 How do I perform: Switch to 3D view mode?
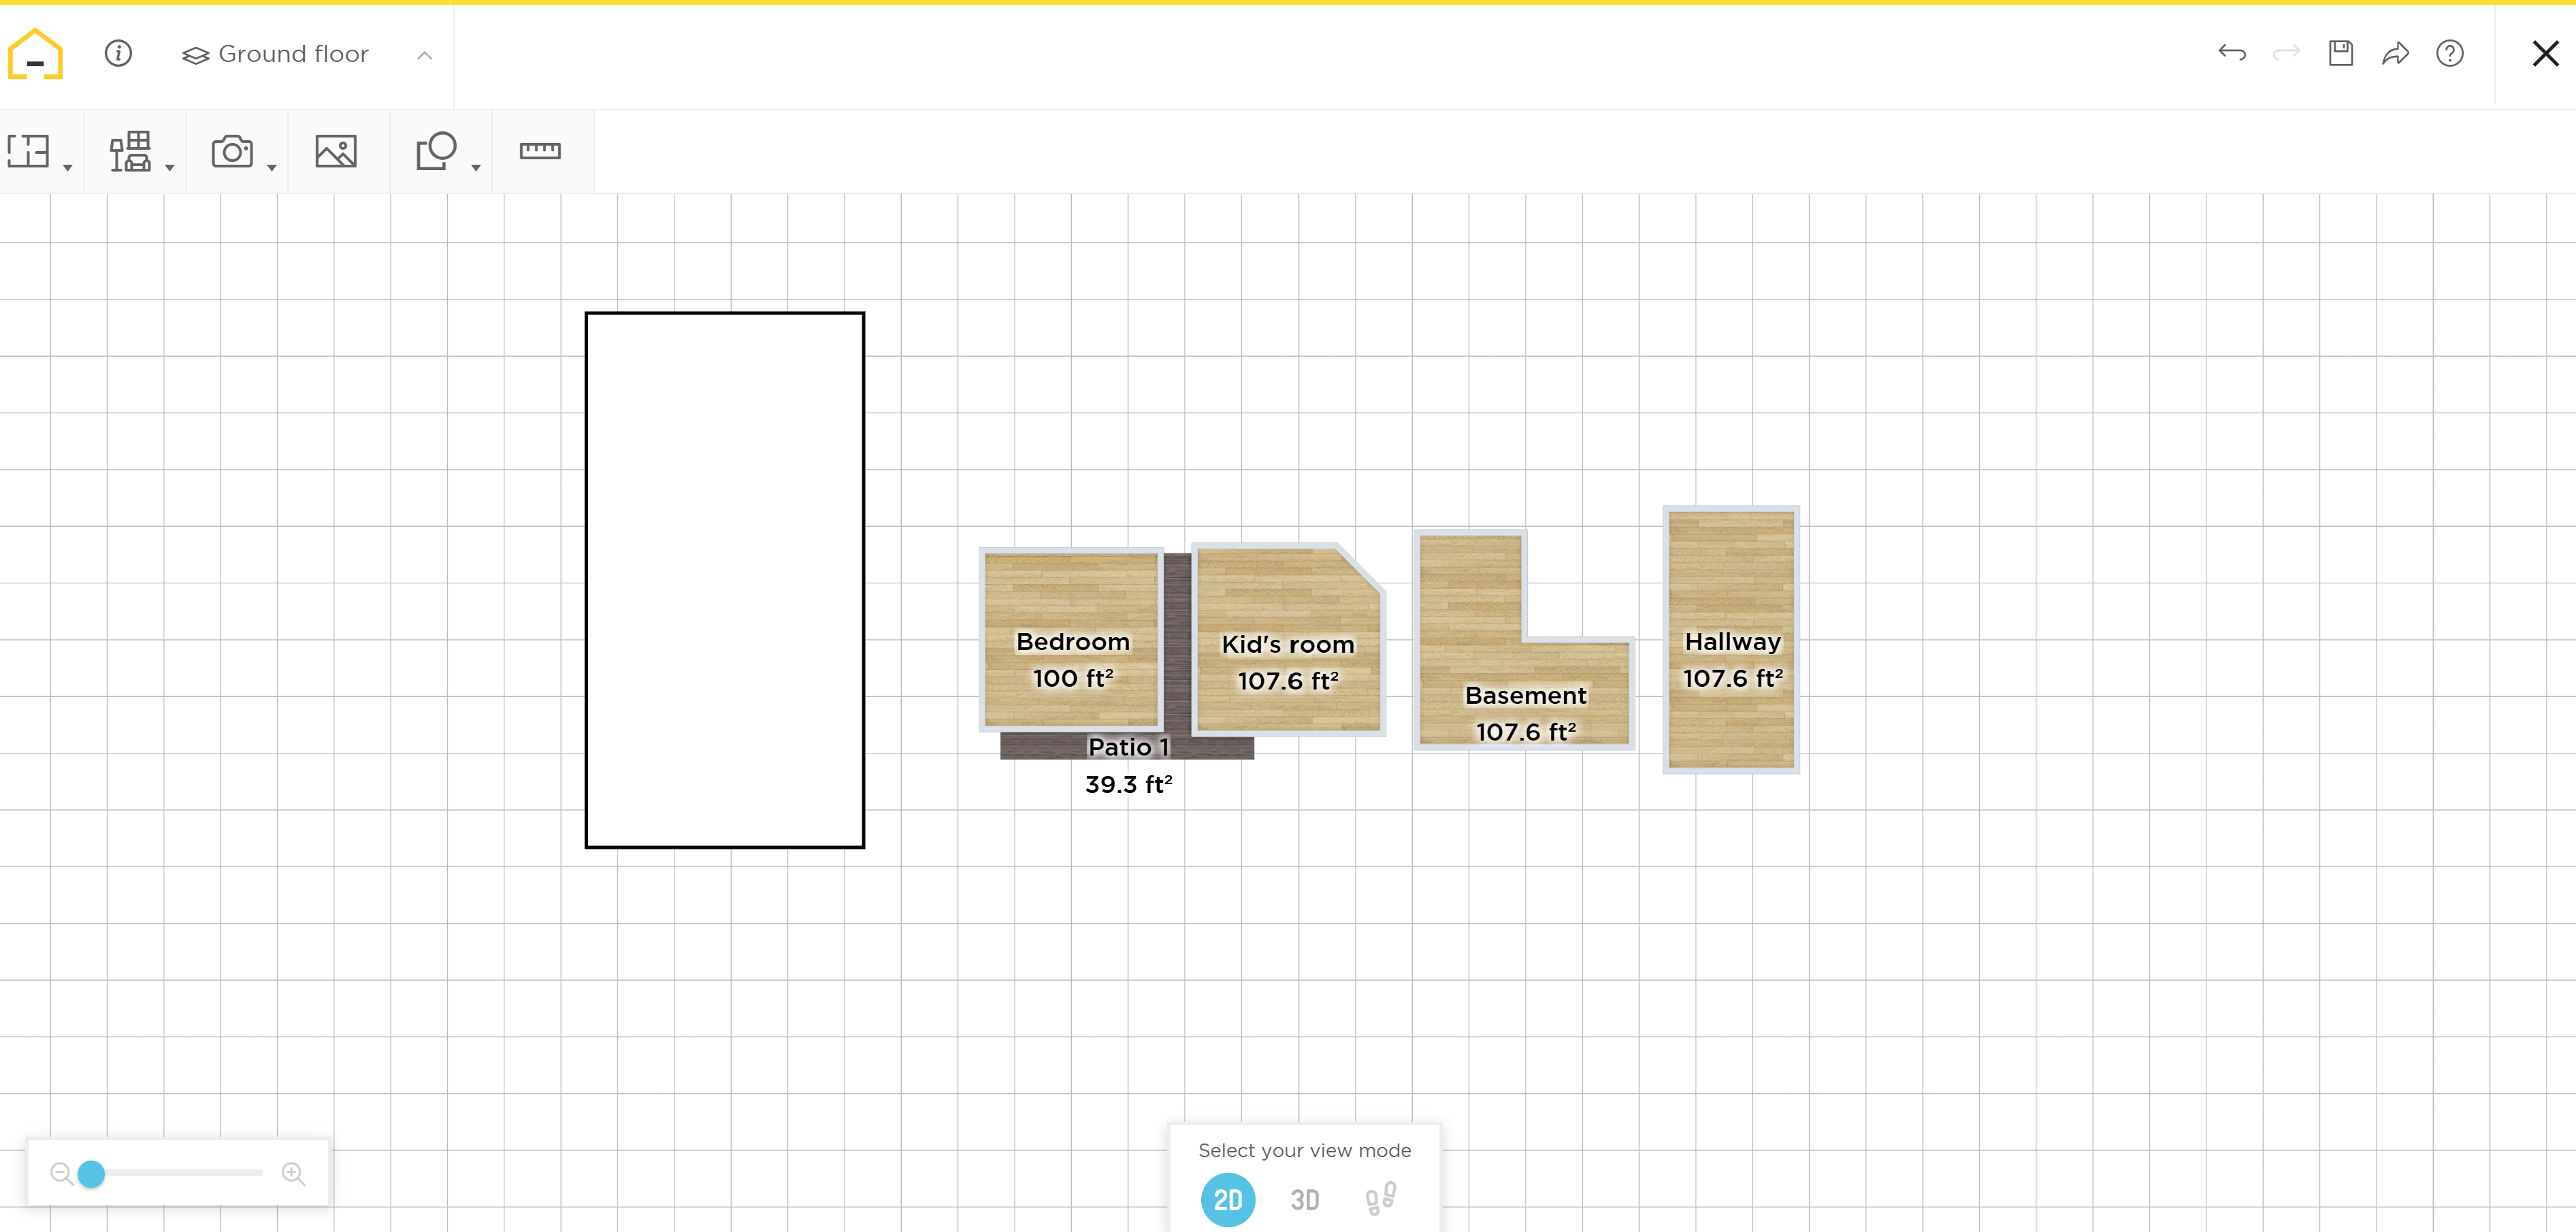tap(1304, 1199)
